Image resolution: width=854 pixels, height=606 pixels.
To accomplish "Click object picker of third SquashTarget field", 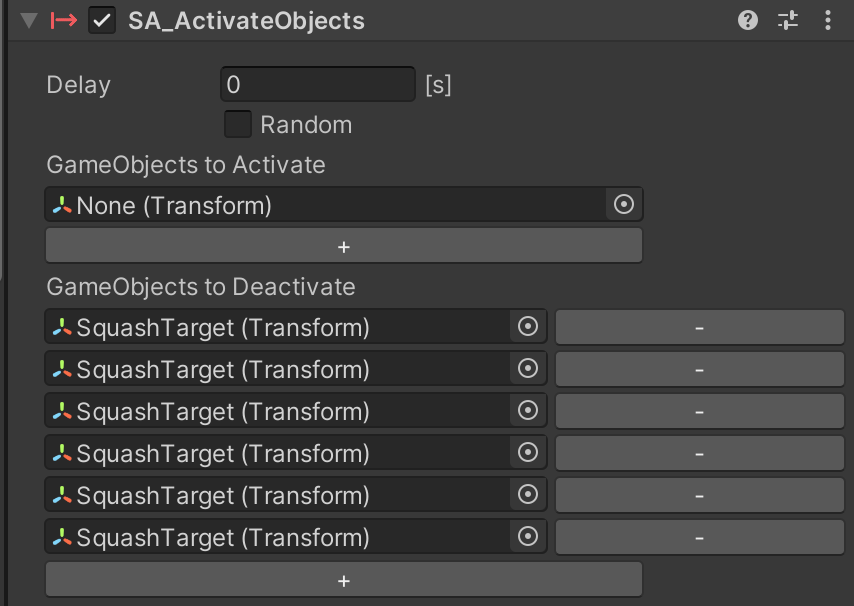I will [528, 411].
